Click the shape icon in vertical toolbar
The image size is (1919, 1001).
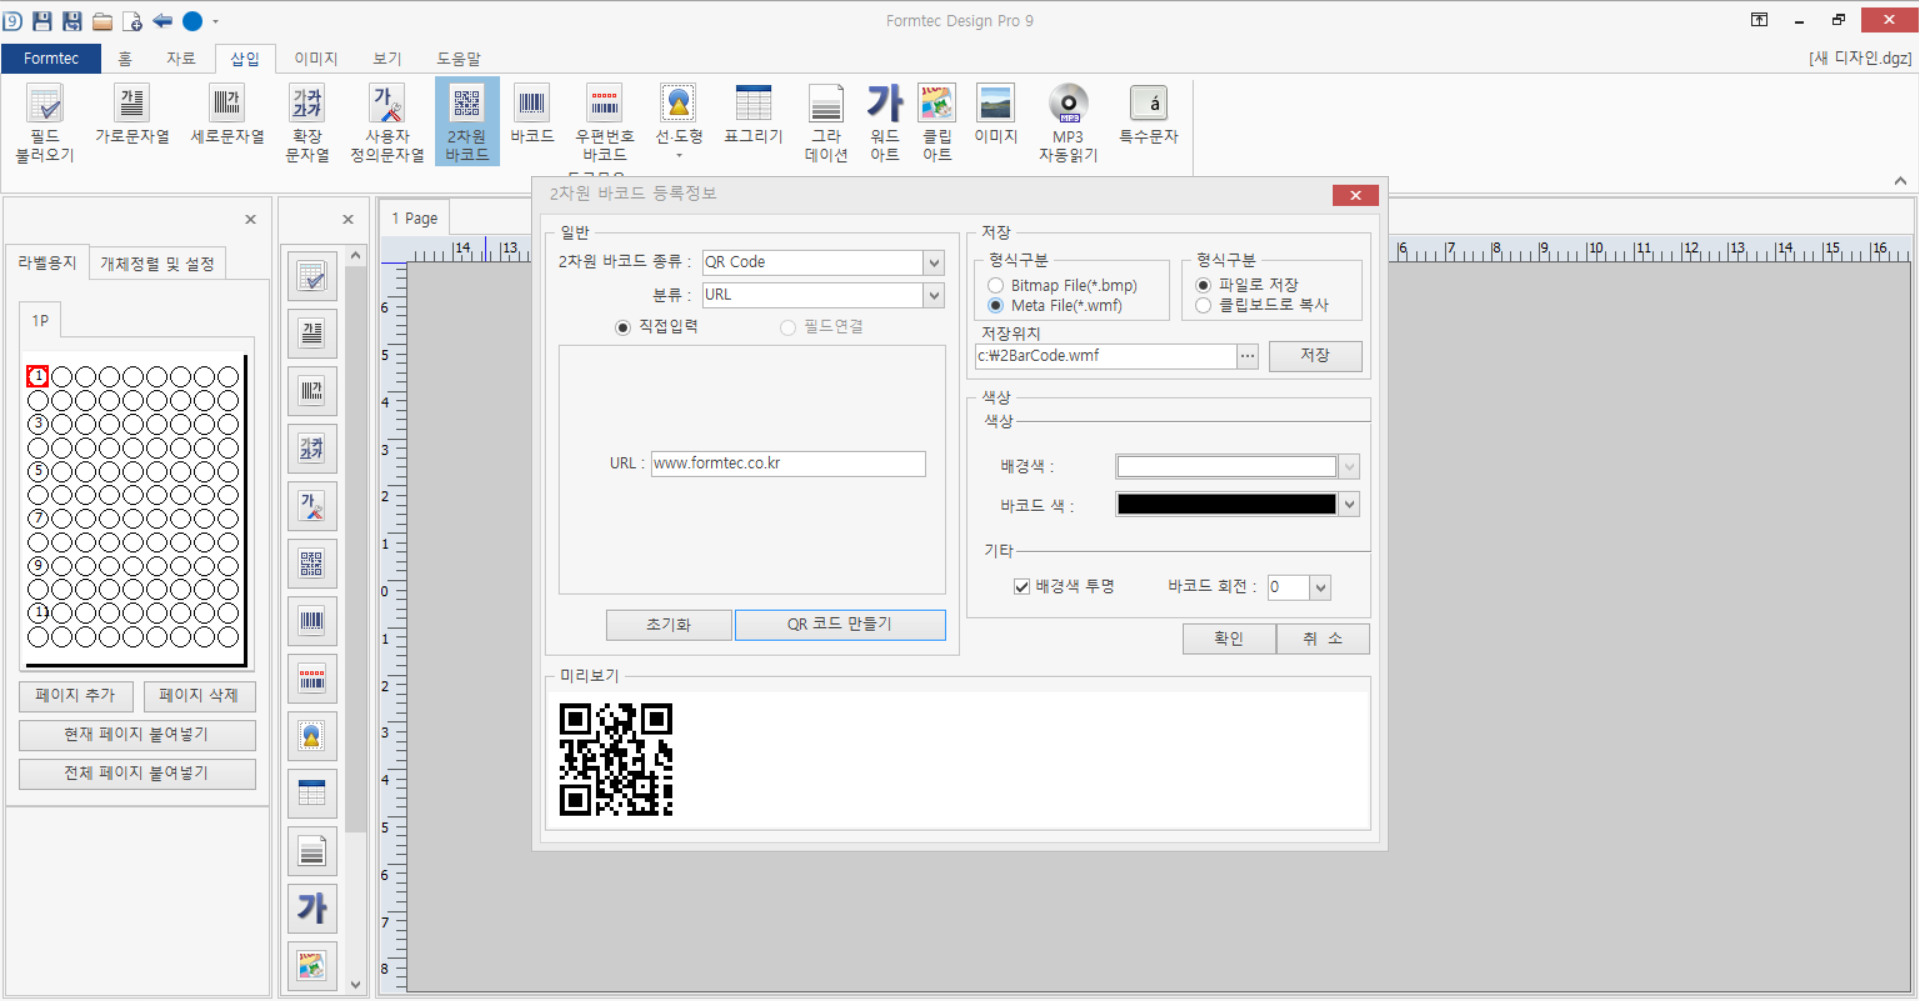click(x=312, y=736)
